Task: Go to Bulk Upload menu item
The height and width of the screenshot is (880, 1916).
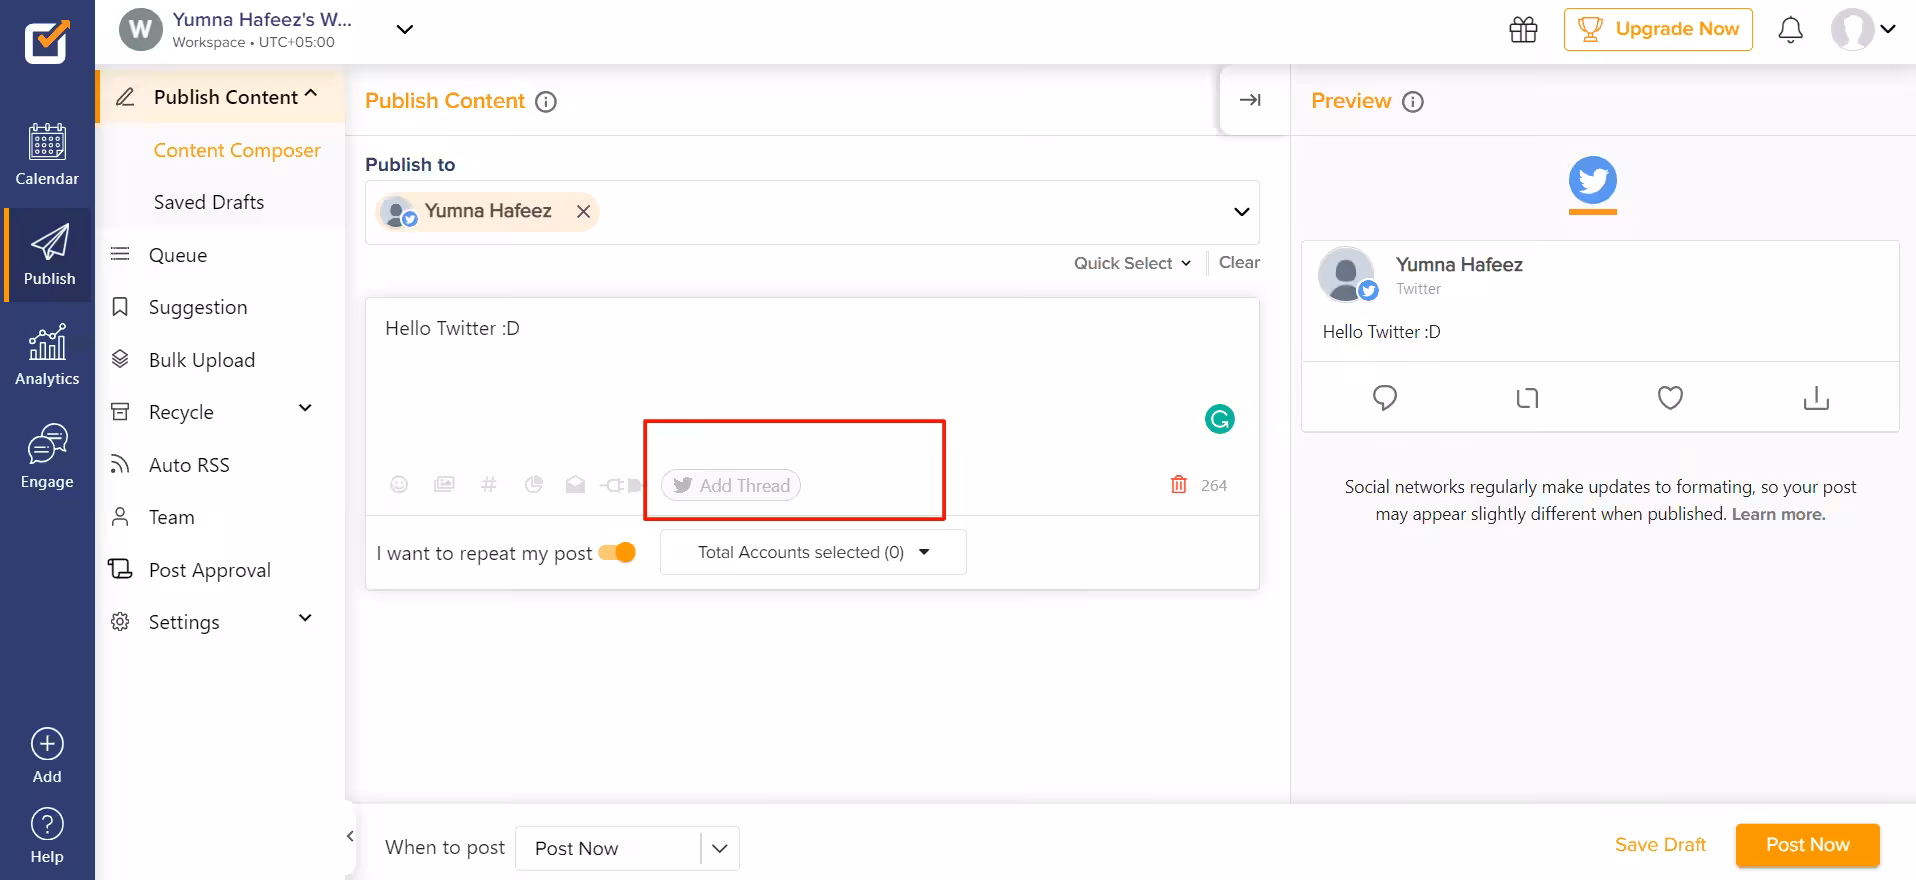Action: pos(202,360)
